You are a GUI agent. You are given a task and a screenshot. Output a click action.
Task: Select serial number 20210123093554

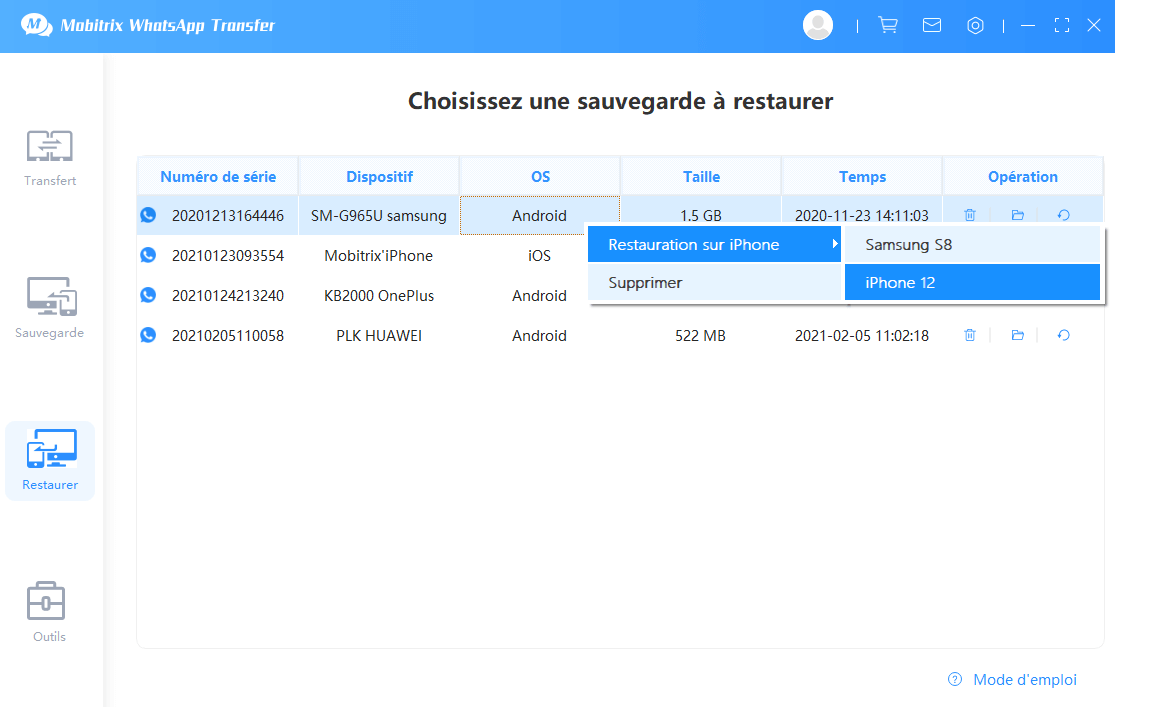click(x=228, y=256)
